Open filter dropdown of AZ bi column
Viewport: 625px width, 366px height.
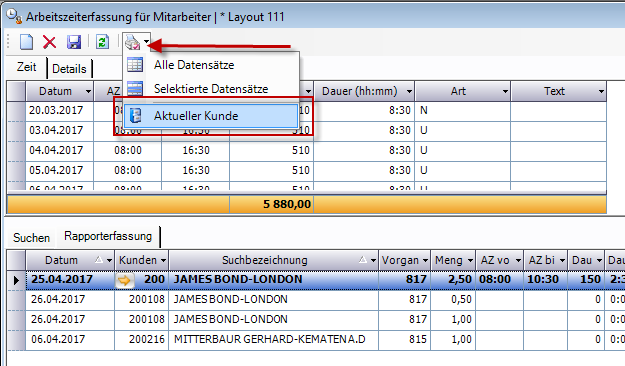(x=562, y=261)
